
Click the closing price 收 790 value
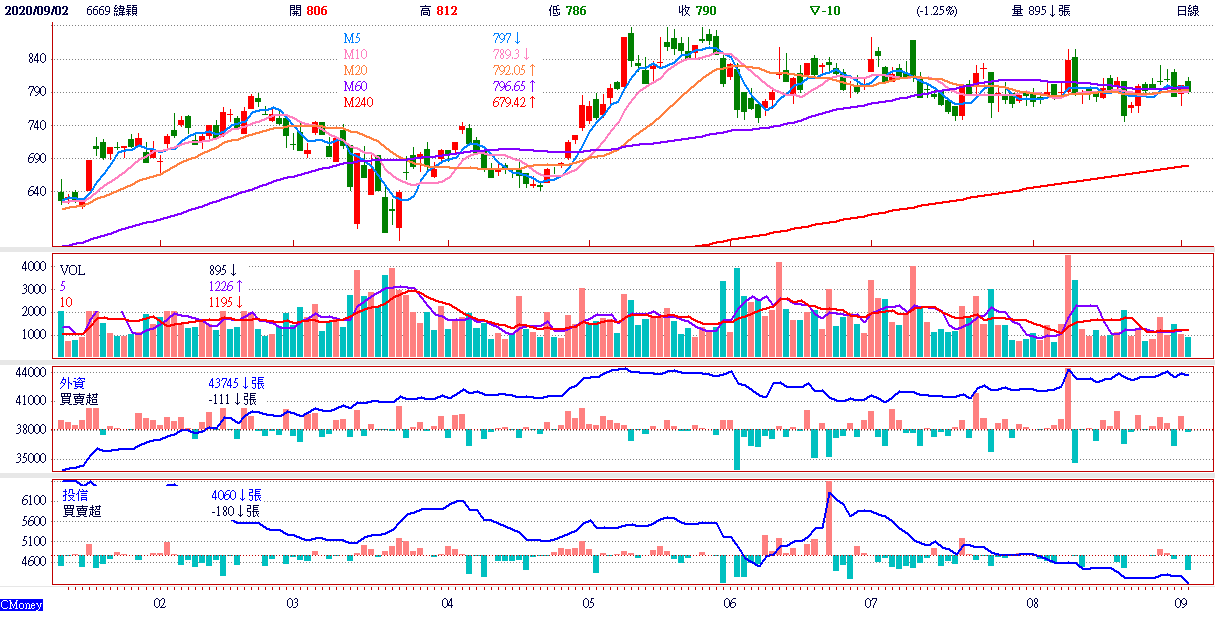(x=696, y=10)
